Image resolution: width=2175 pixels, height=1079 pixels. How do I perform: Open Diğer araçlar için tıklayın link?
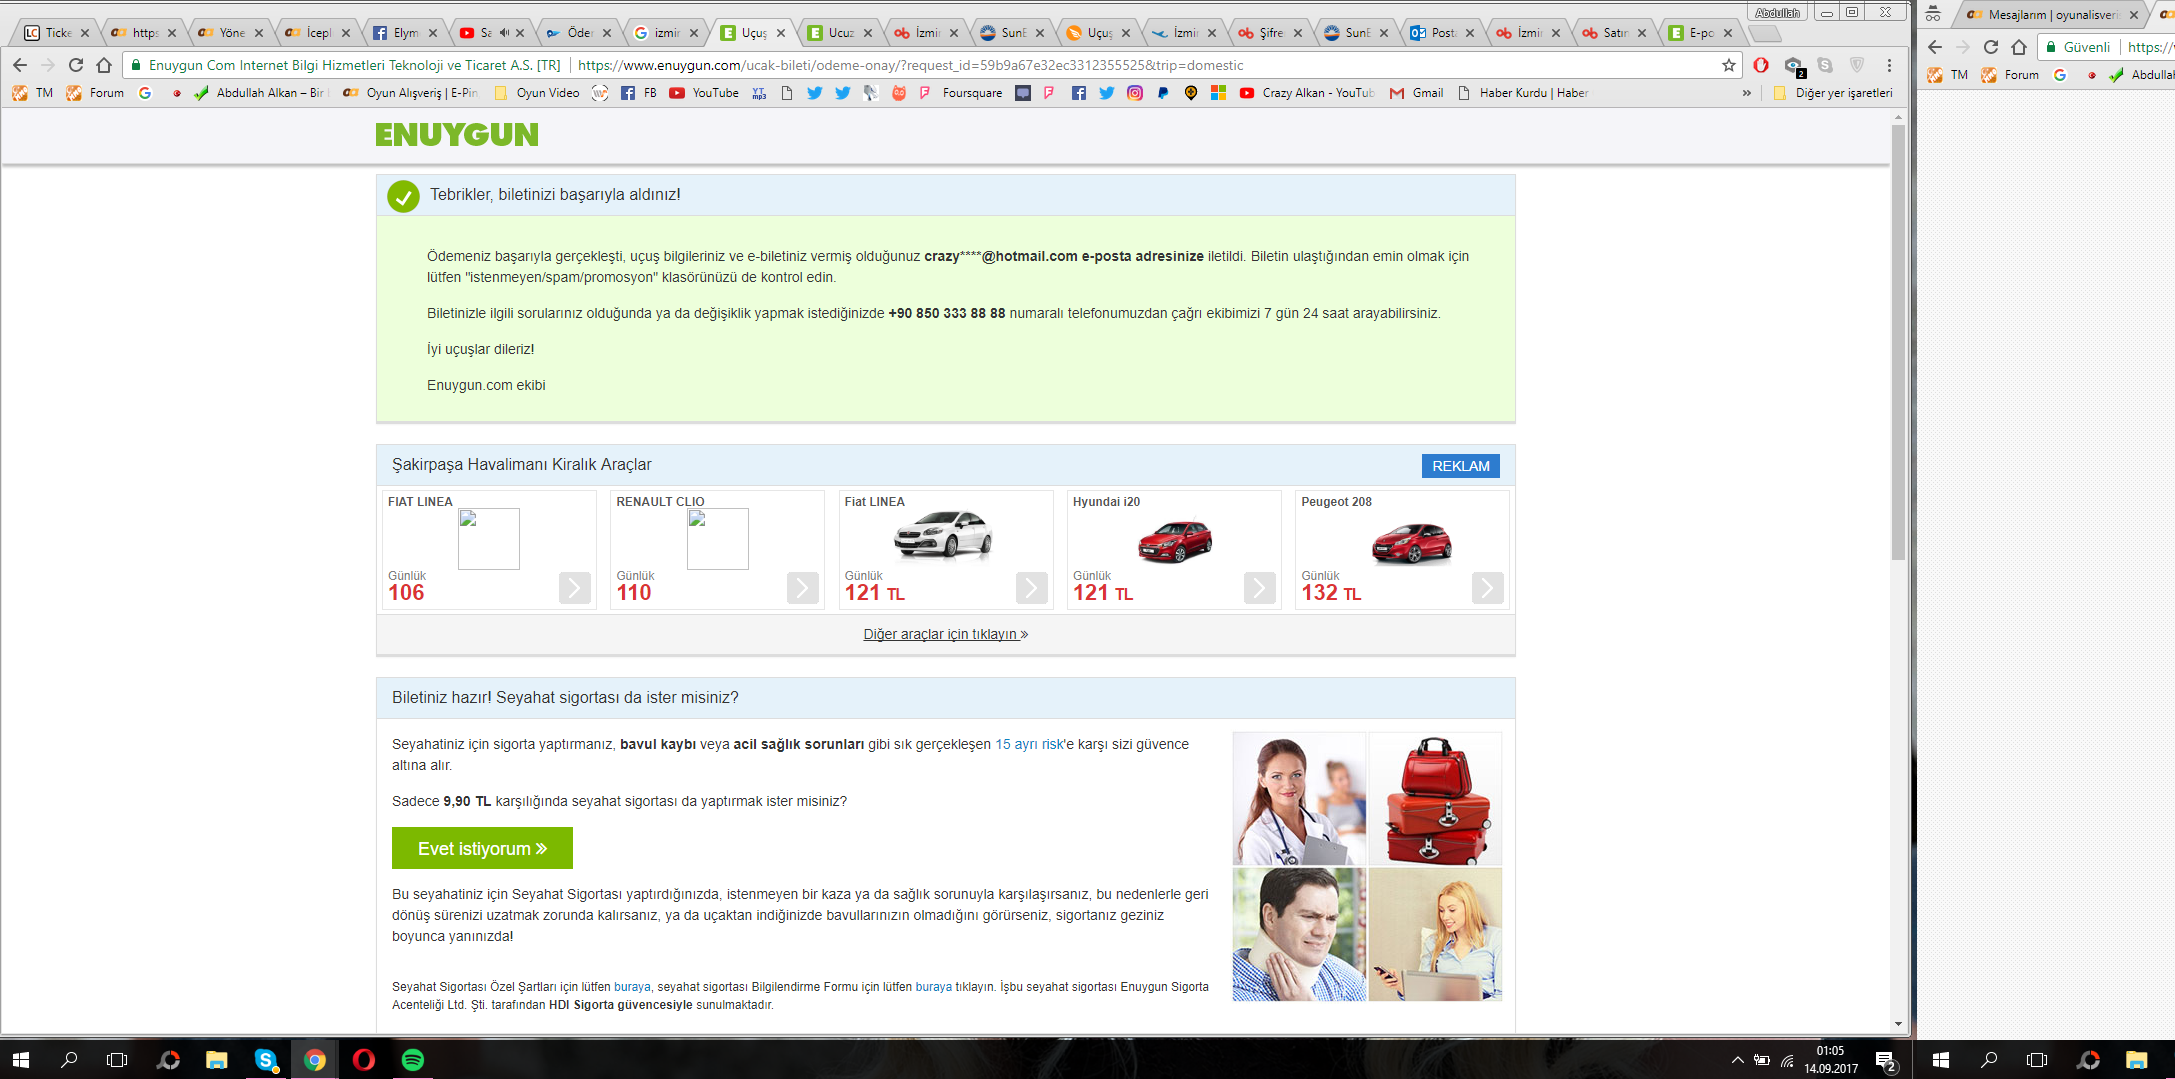click(x=945, y=634)
